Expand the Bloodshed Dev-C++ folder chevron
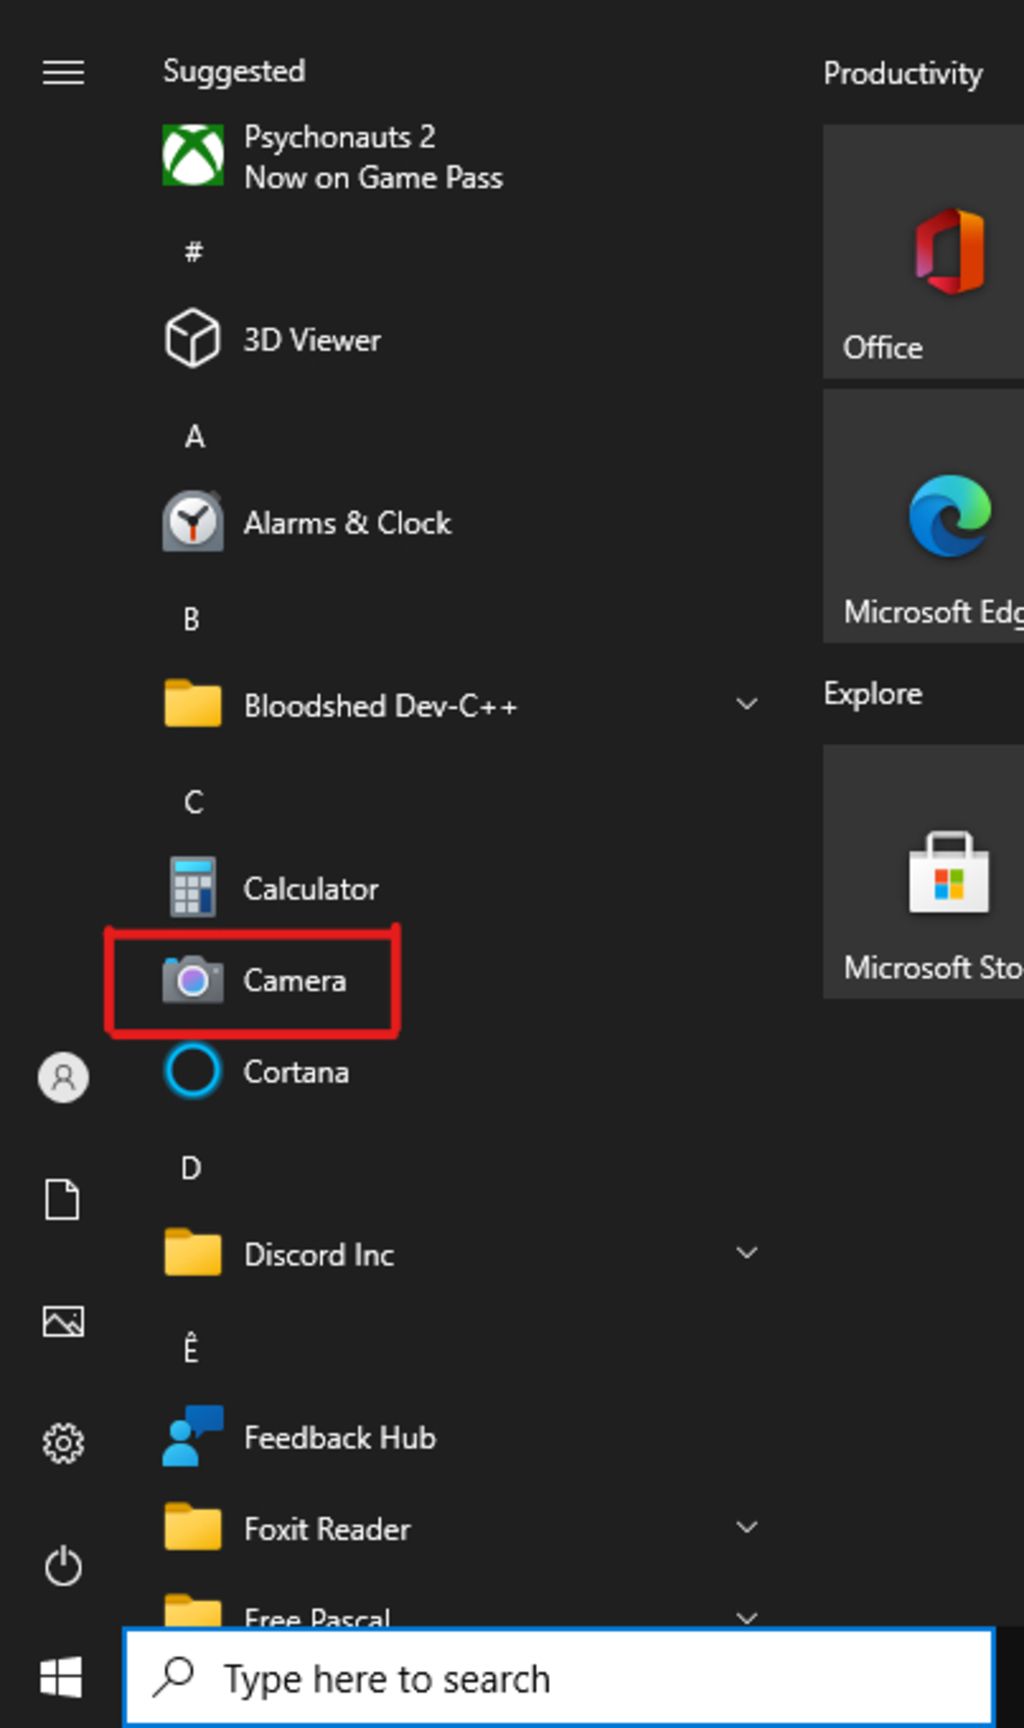Image resolution: width=1024 pixels, height=1728 pixels. click(746, 704)
